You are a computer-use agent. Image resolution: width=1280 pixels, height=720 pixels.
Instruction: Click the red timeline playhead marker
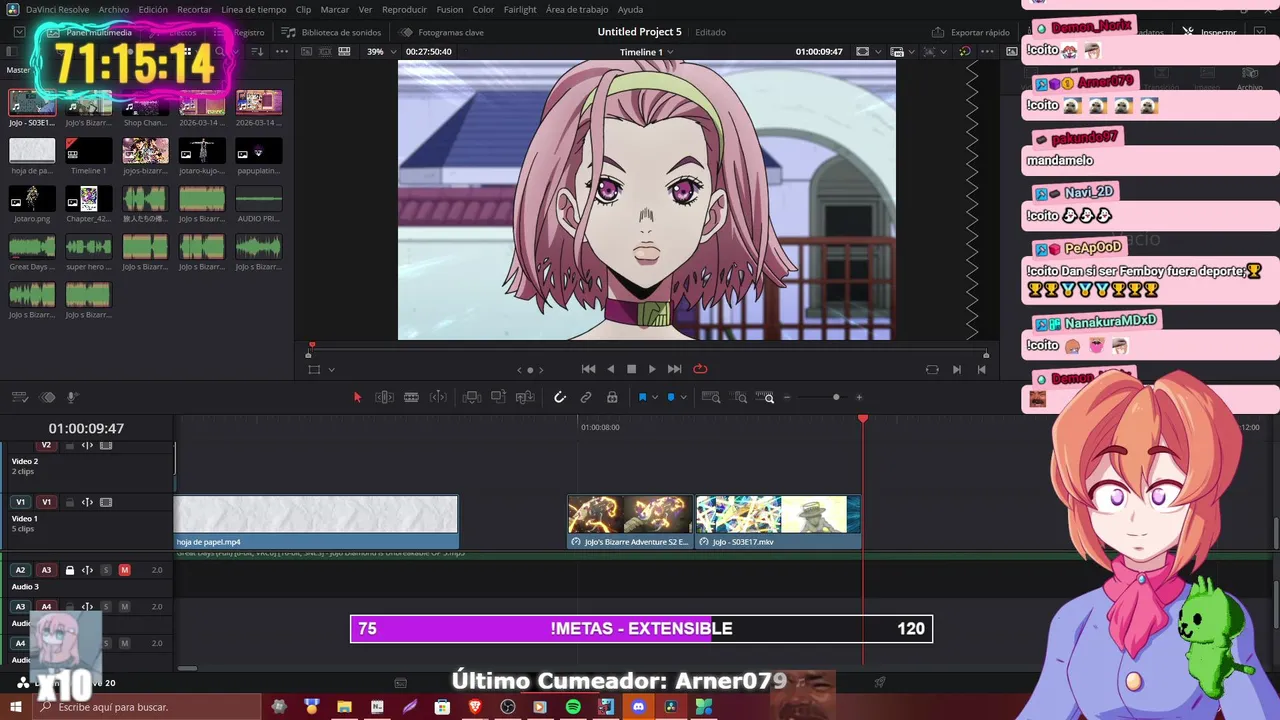pos(863,419)
